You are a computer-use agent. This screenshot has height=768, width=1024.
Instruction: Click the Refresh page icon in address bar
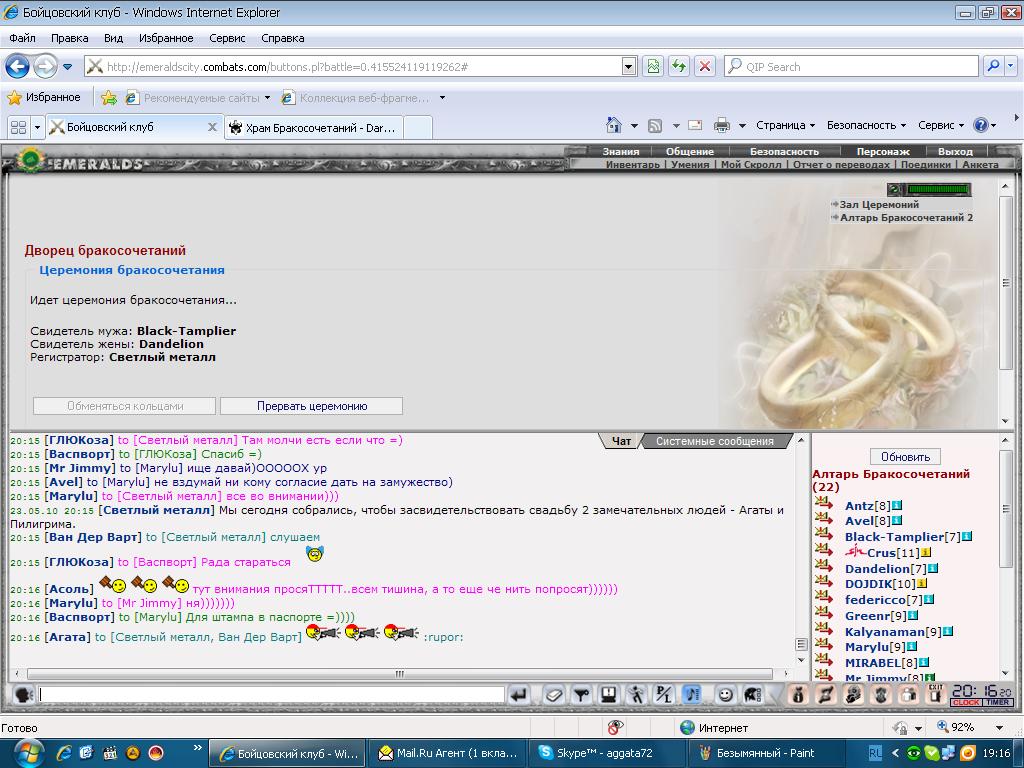pyautogui.click(x=679, y=66)
